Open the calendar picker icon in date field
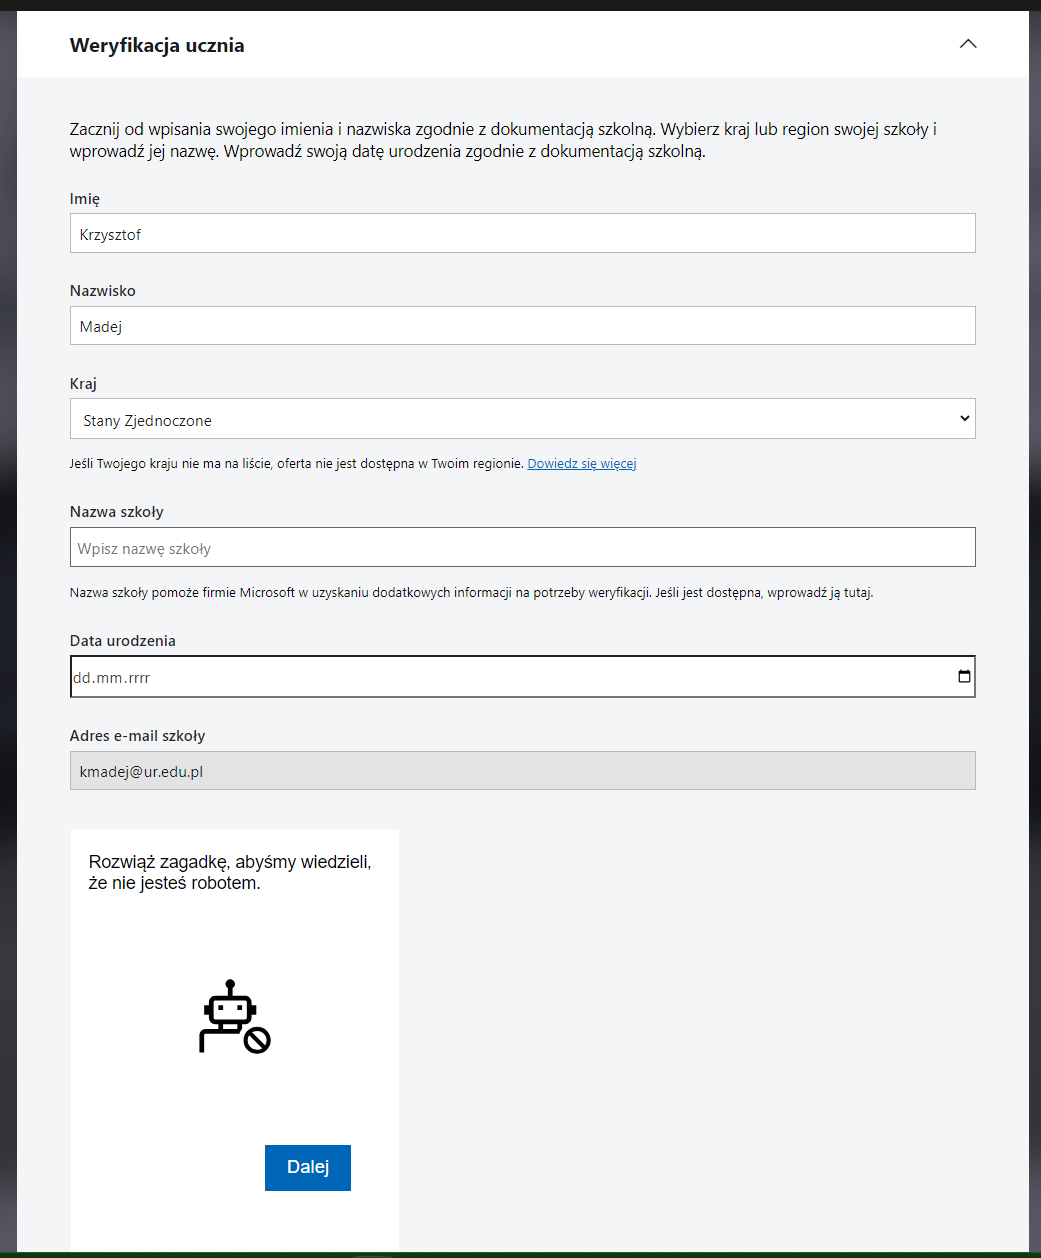This screenshot has height=1258, width=1041. click(964, 677)
